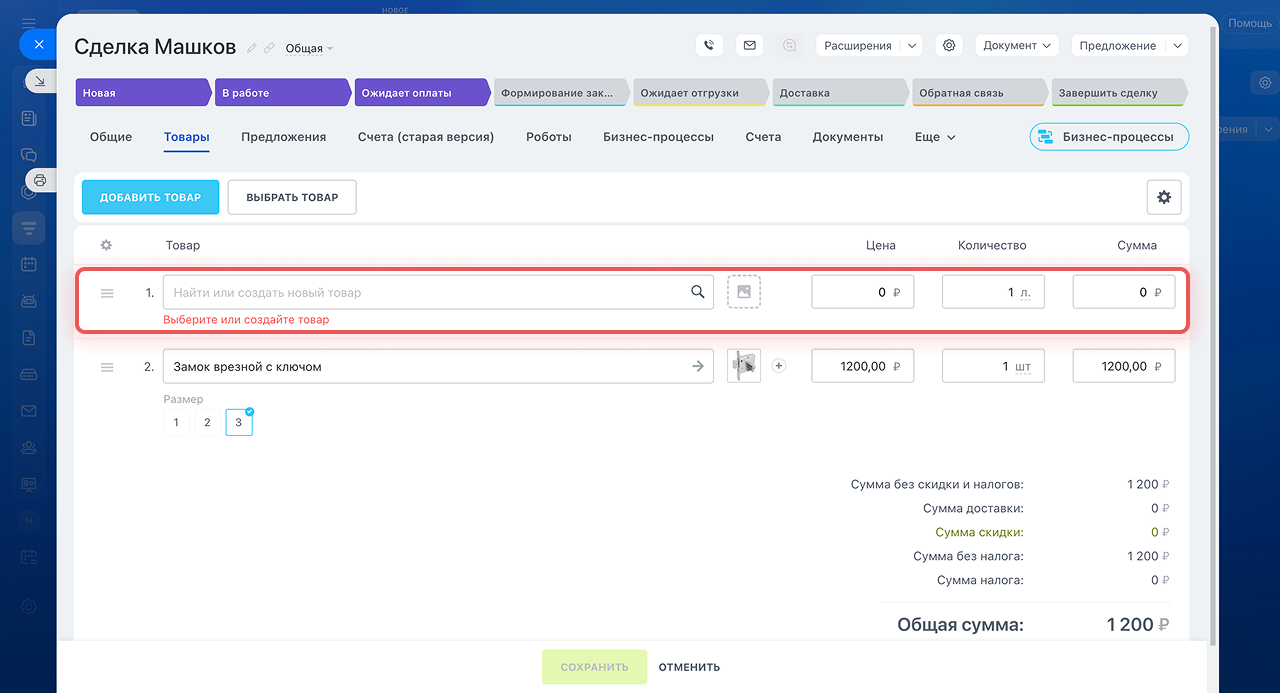This screenshot has height=693, width=1280.
Task: Click the Добавить товар button
Action: [x=150, y=198]
